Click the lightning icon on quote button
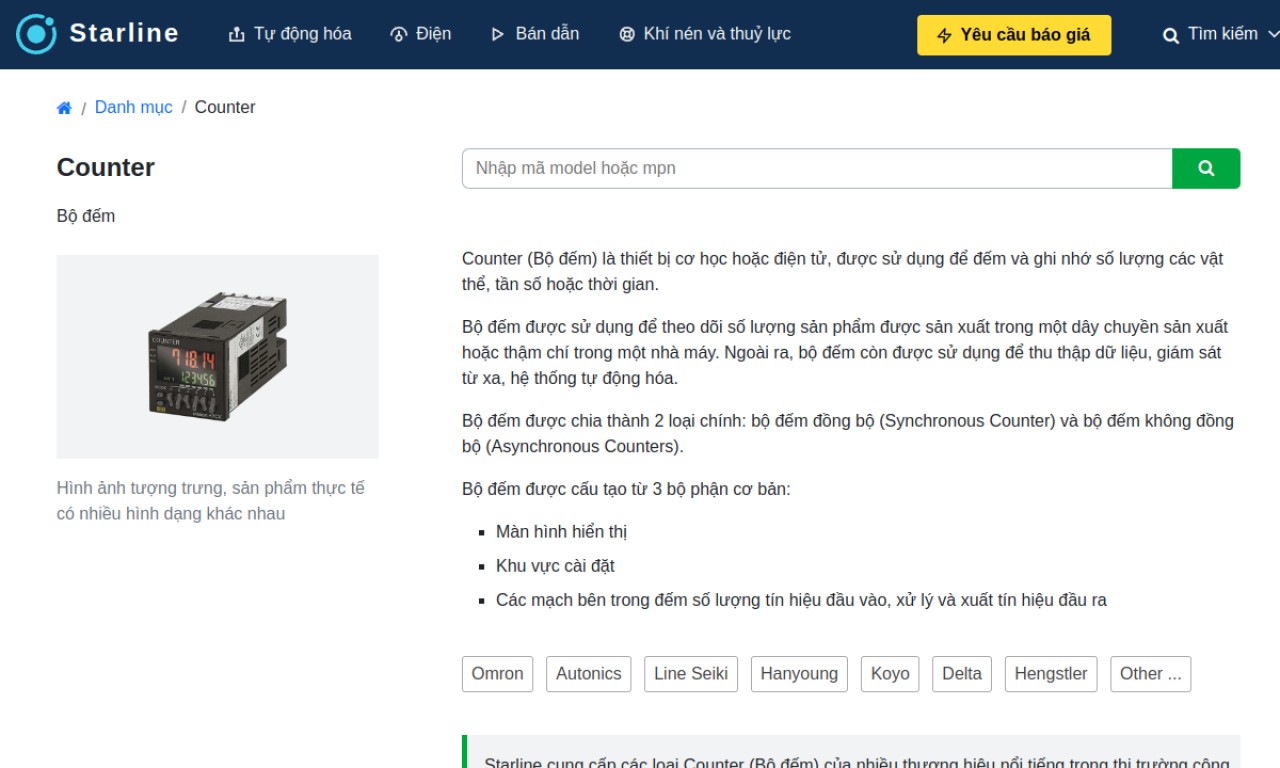This screenshot has width=1280, height=768. coord(944,36)
